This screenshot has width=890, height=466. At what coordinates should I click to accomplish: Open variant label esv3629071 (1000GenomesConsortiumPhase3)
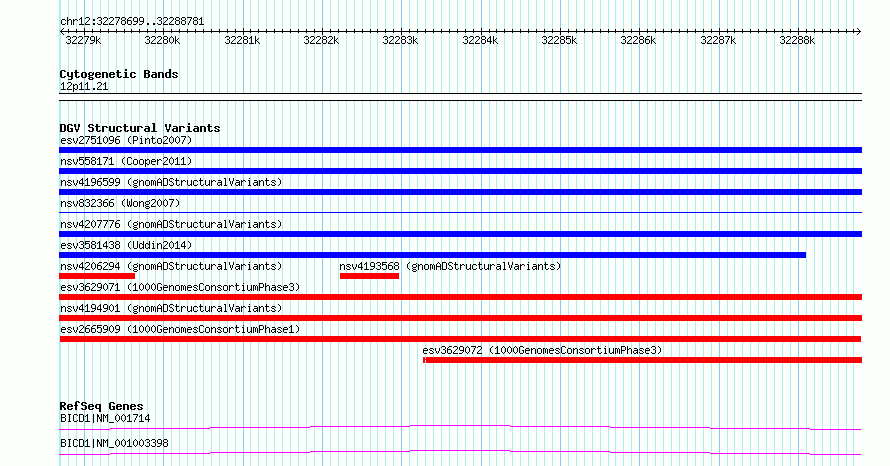(180, 287)
